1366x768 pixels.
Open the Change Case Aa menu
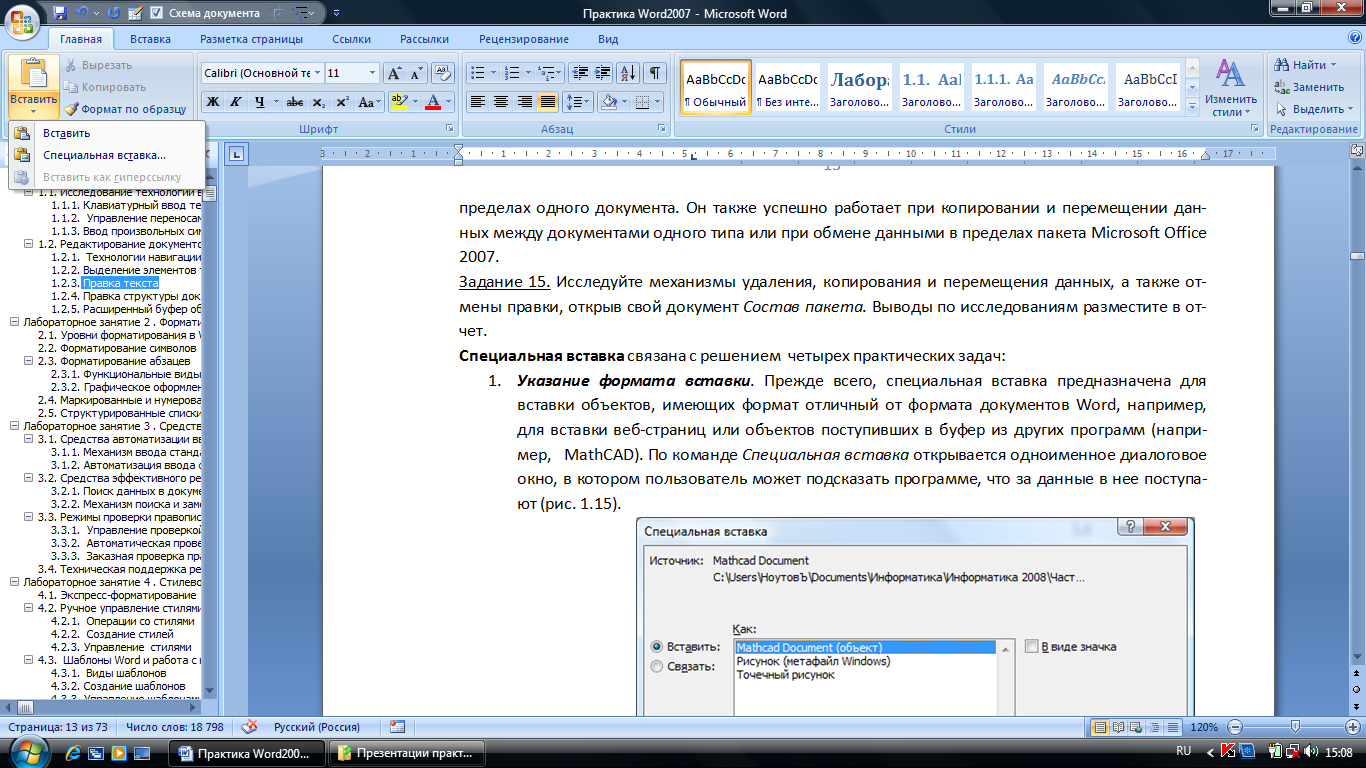click(369, 102)
